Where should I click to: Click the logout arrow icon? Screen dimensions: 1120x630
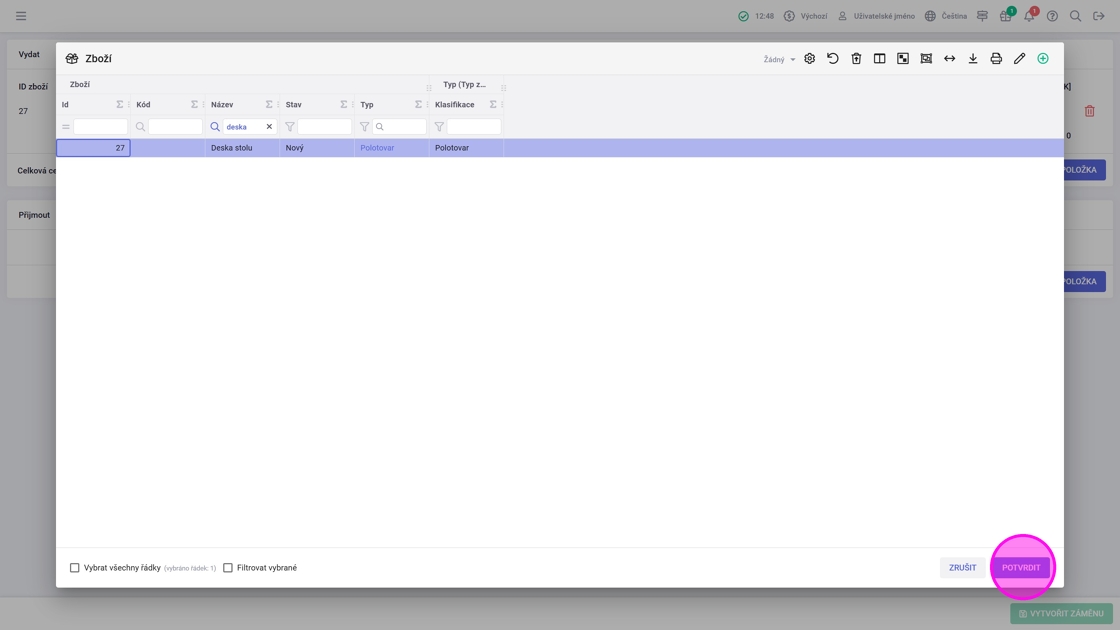coord(1099,16)
